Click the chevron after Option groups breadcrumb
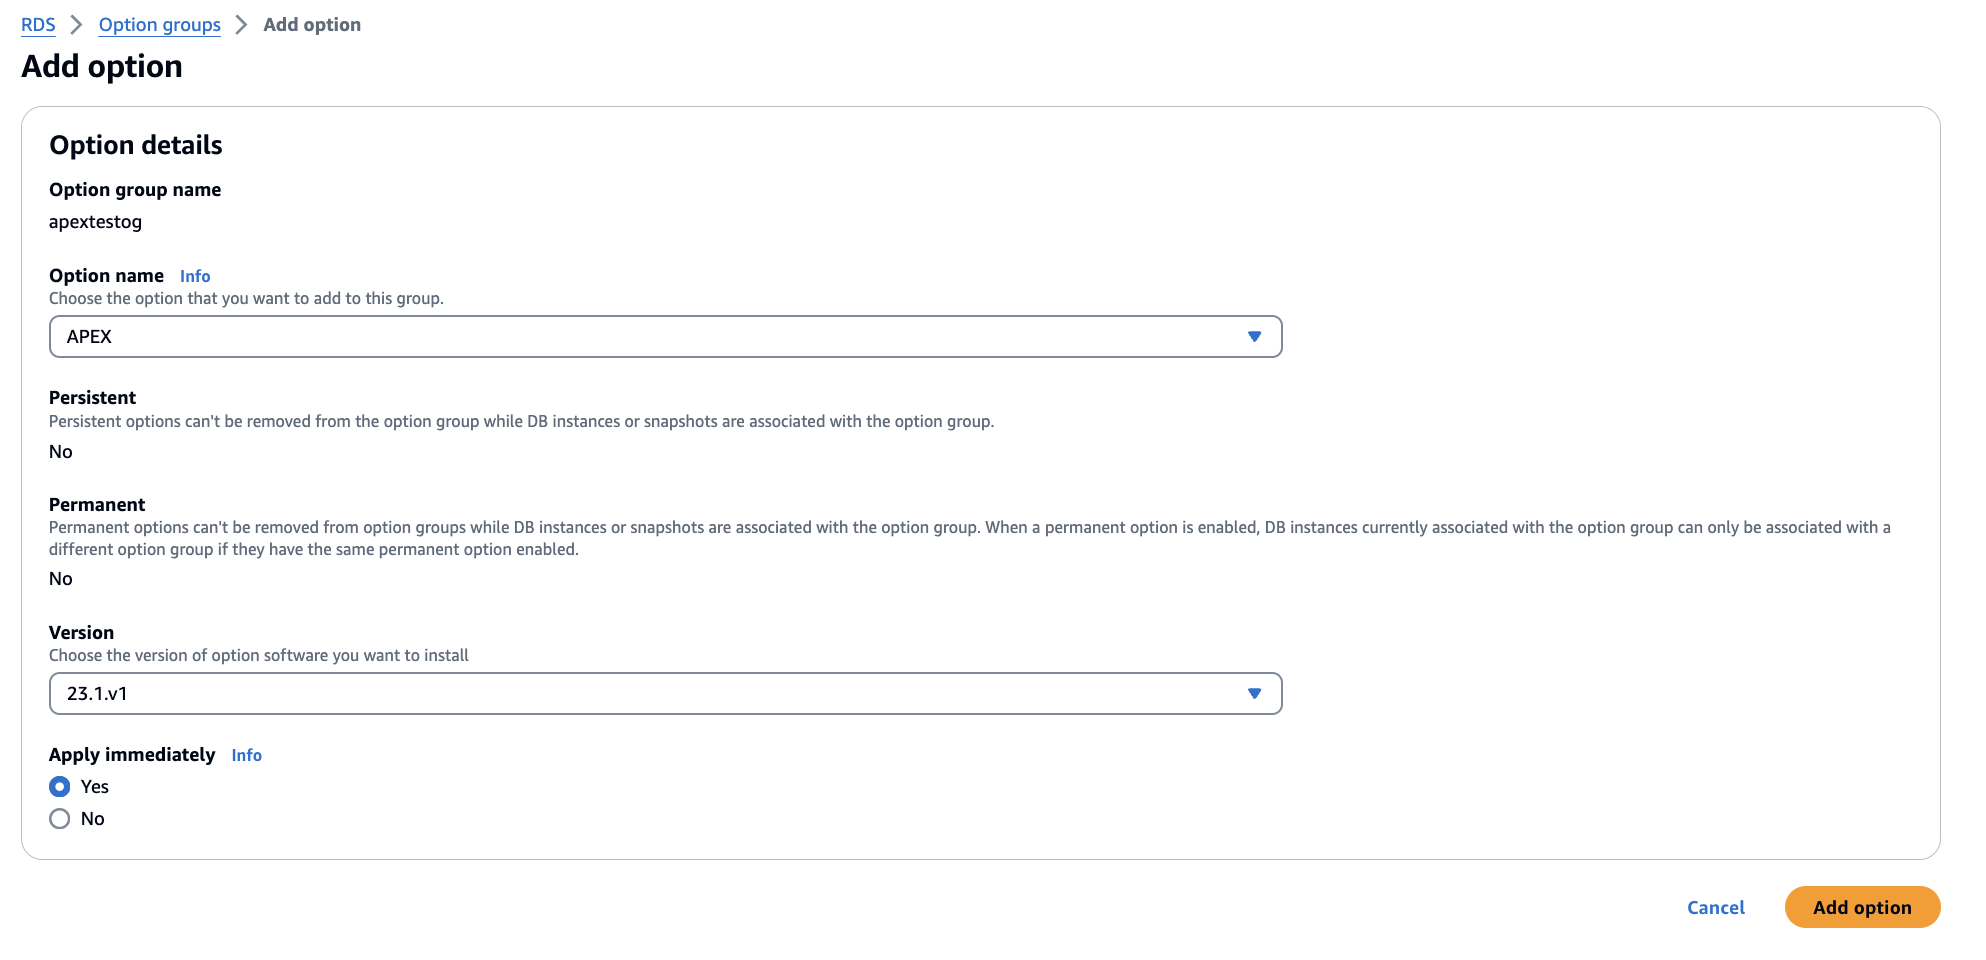The image size is (1986, 960). pyautogui.click(x=241, y=25)
